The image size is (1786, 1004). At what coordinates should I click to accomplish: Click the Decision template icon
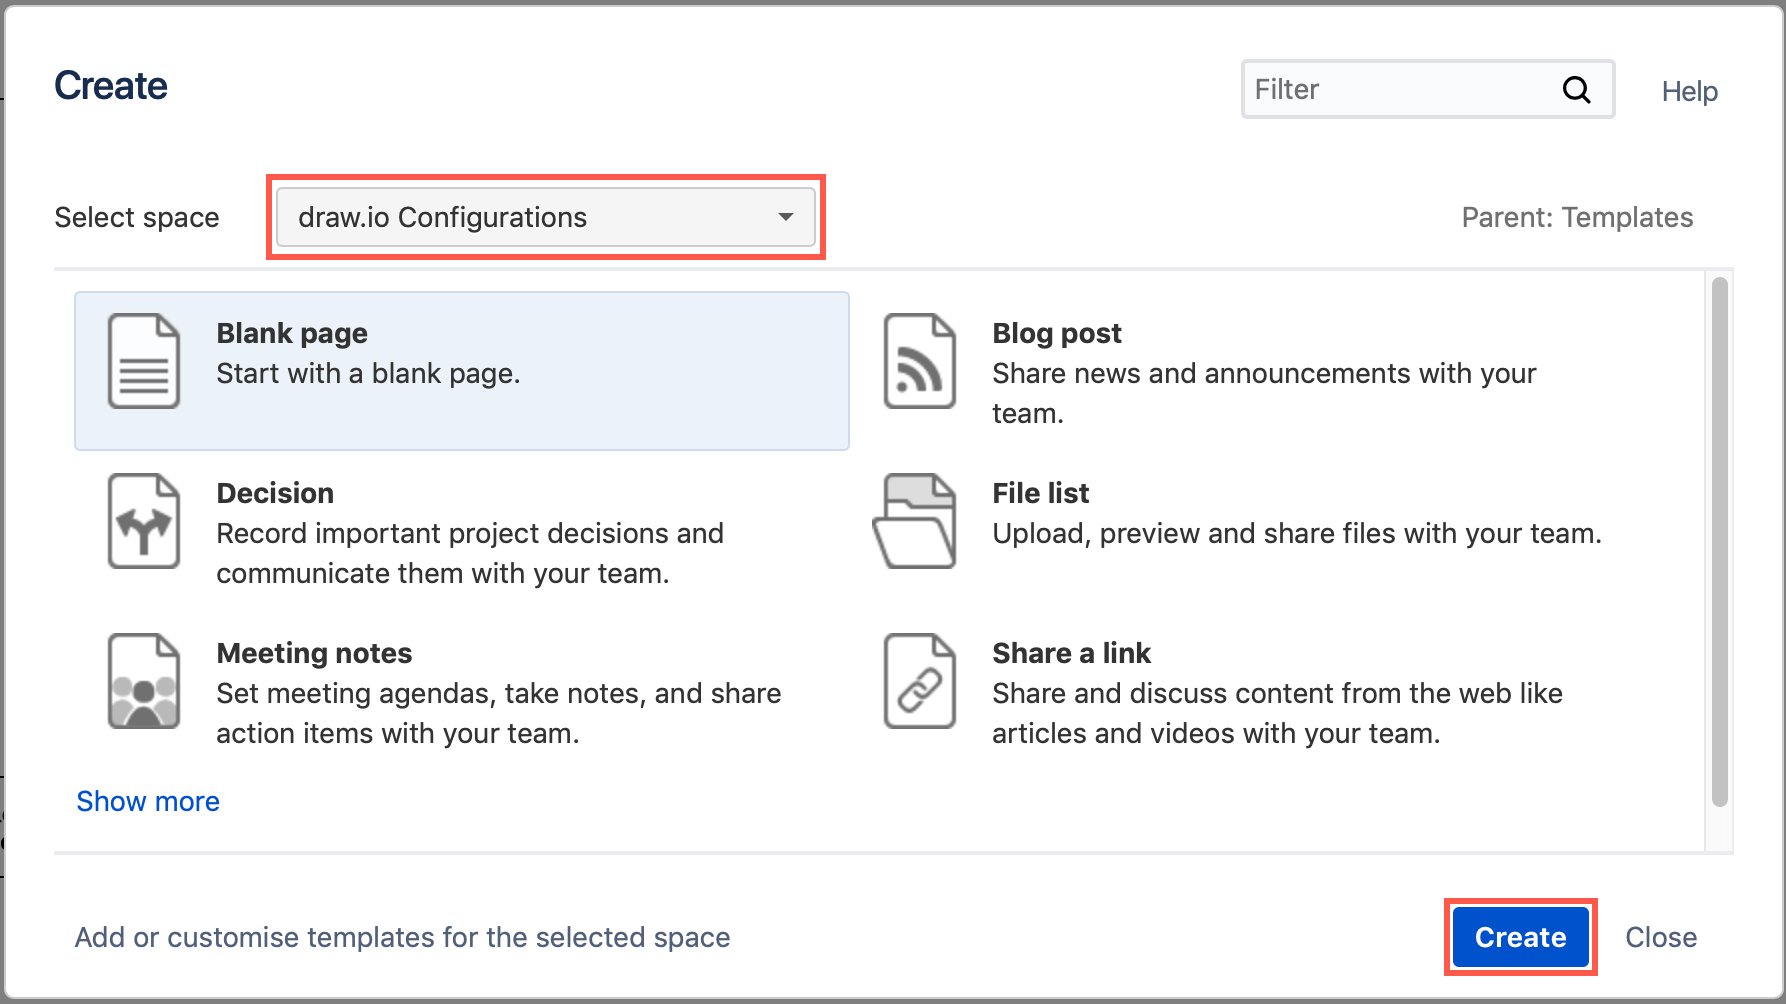tap(143, 521)
